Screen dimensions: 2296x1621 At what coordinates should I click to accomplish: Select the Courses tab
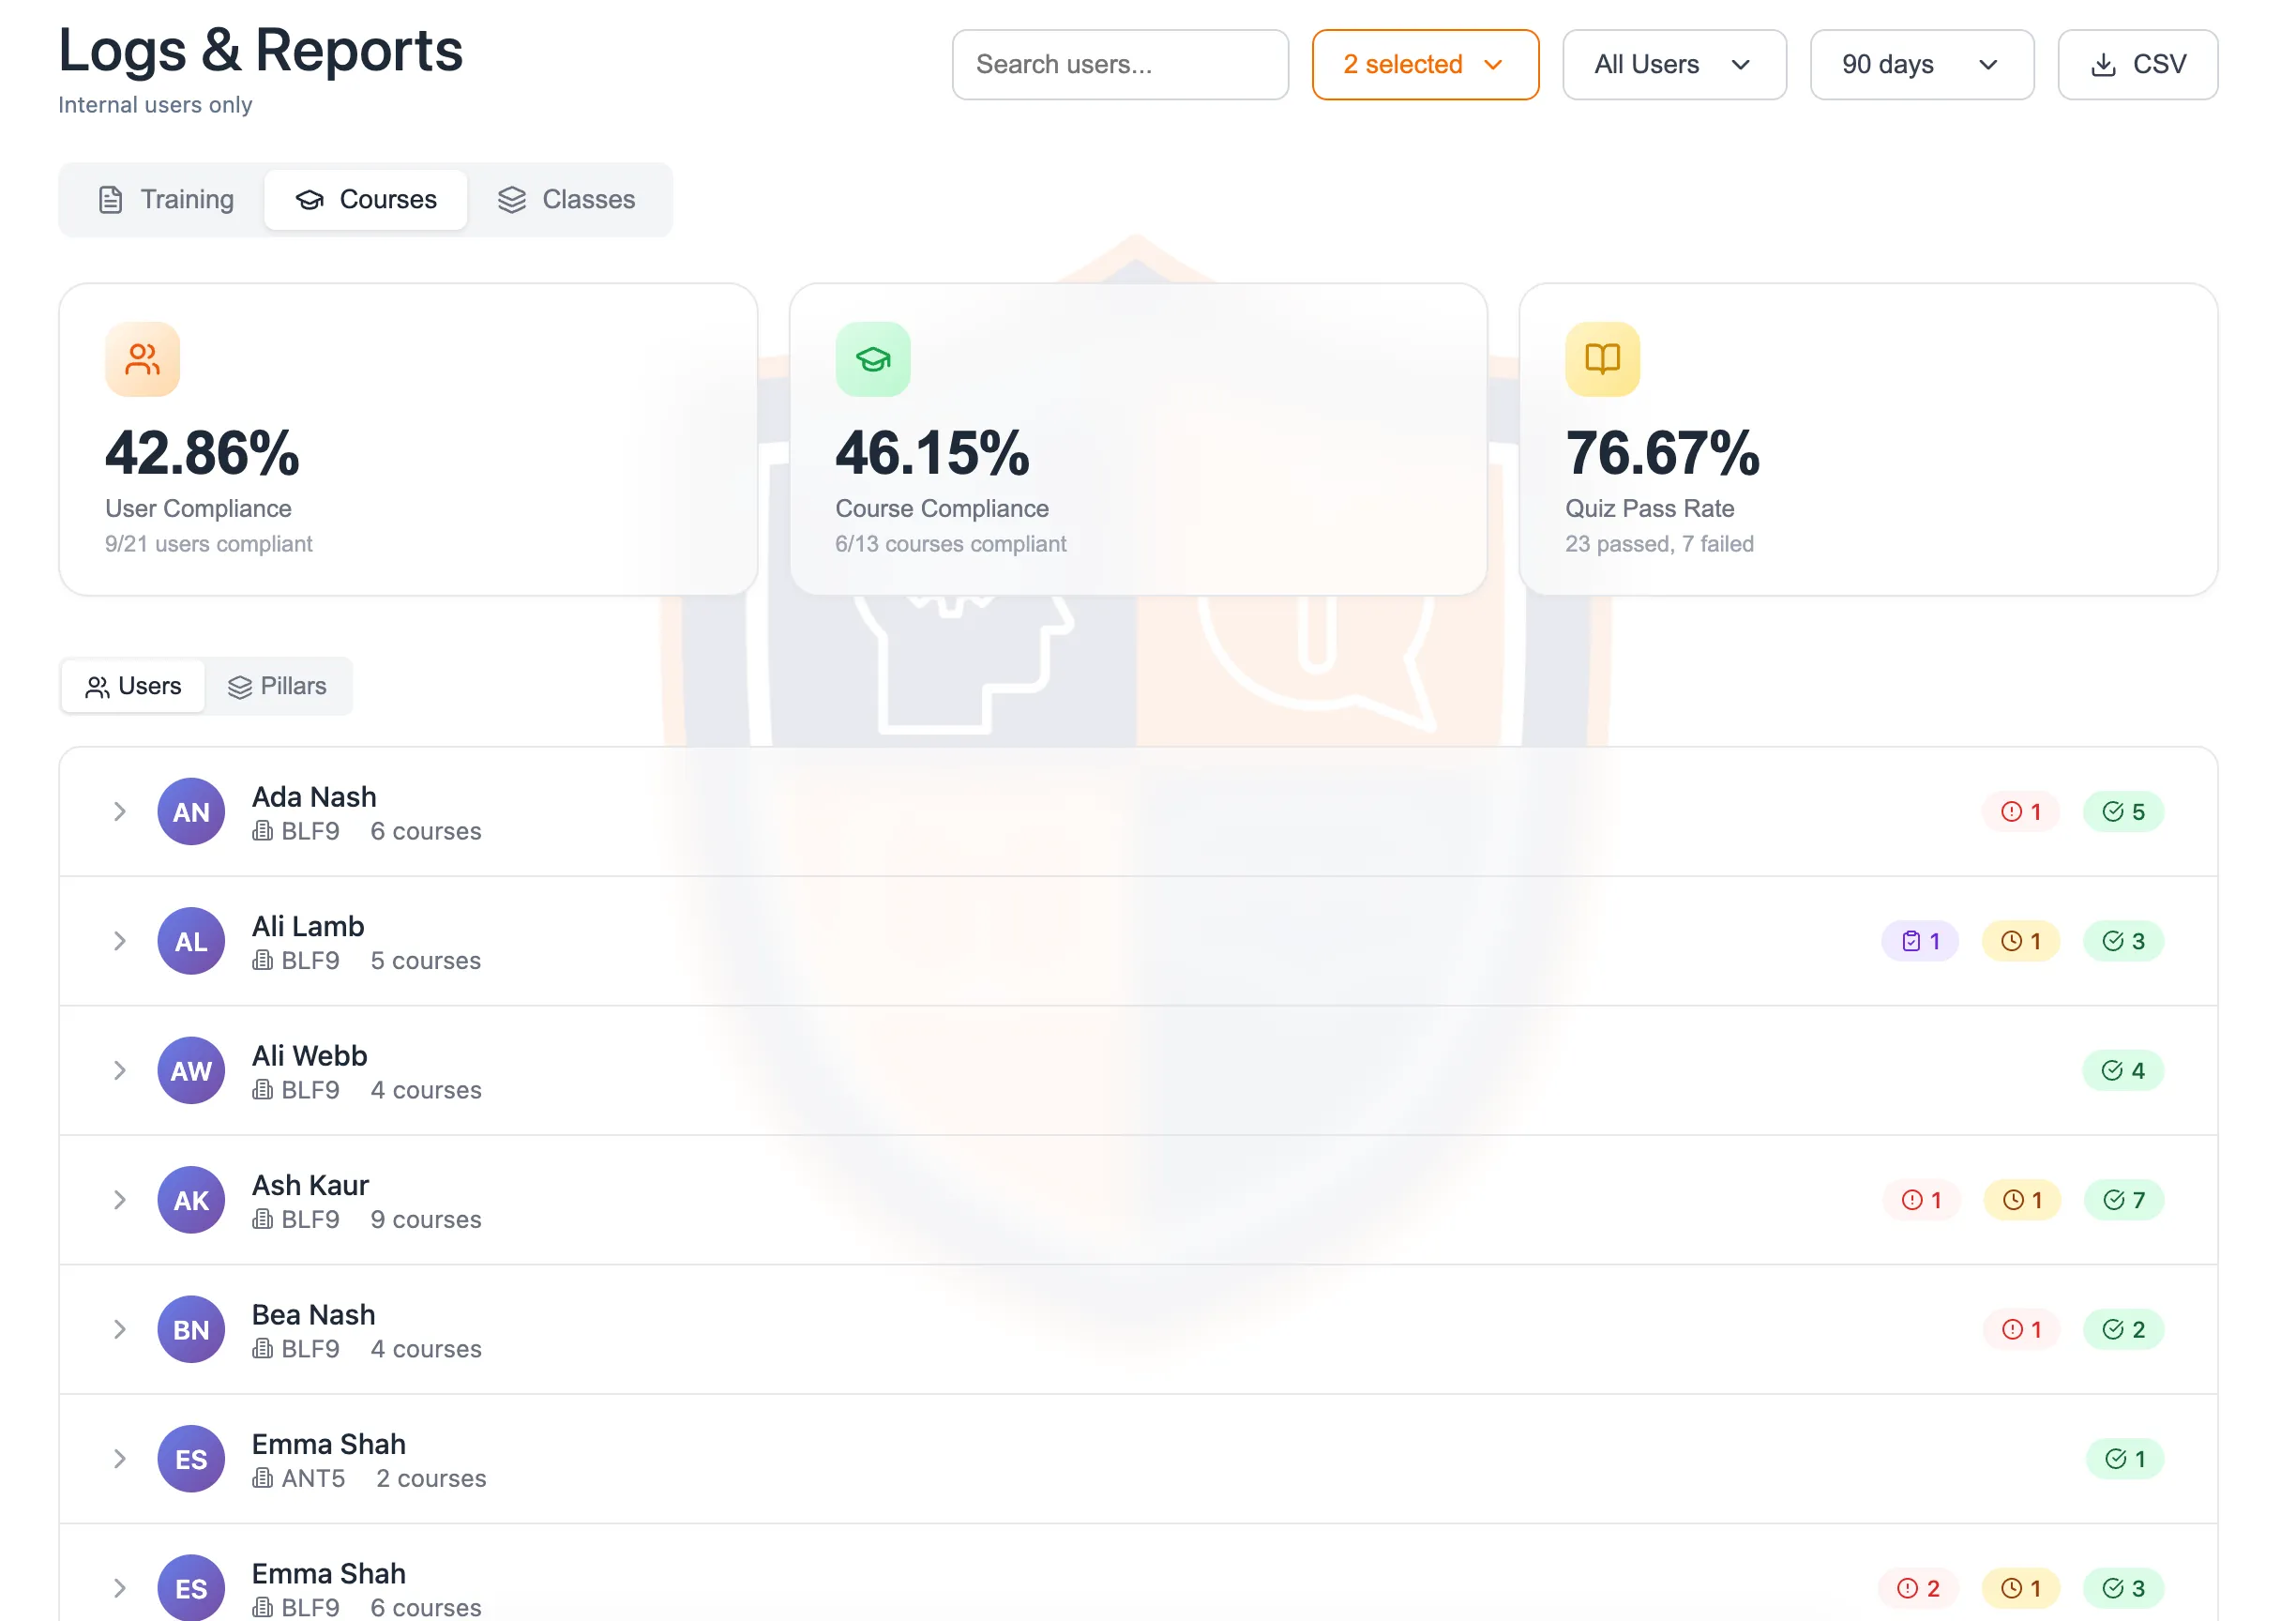click(366, 200)
